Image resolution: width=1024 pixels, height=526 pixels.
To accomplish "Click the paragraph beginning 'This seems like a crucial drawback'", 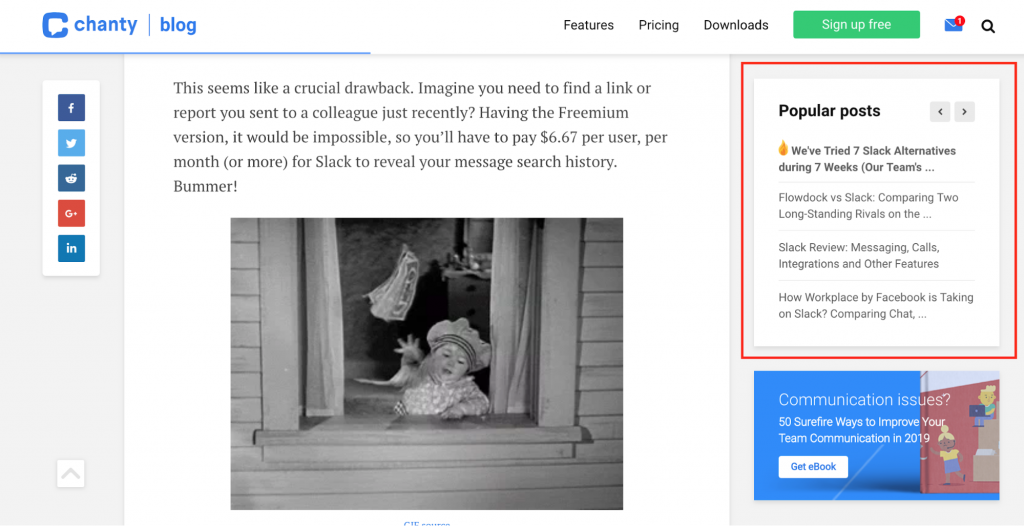I will click(x=421, y=138).
